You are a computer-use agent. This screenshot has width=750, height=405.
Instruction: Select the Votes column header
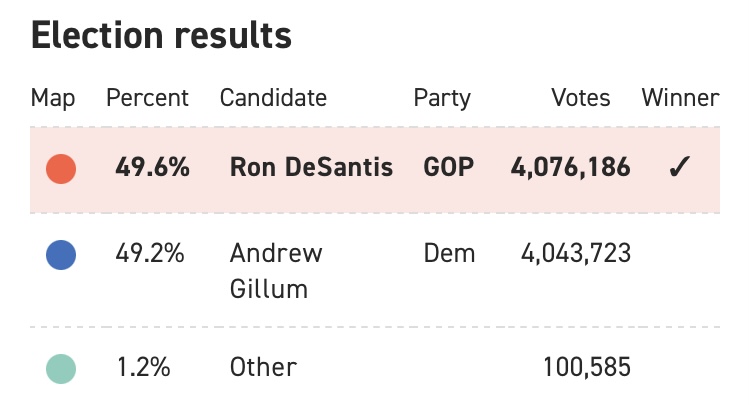tap(581, 98)
